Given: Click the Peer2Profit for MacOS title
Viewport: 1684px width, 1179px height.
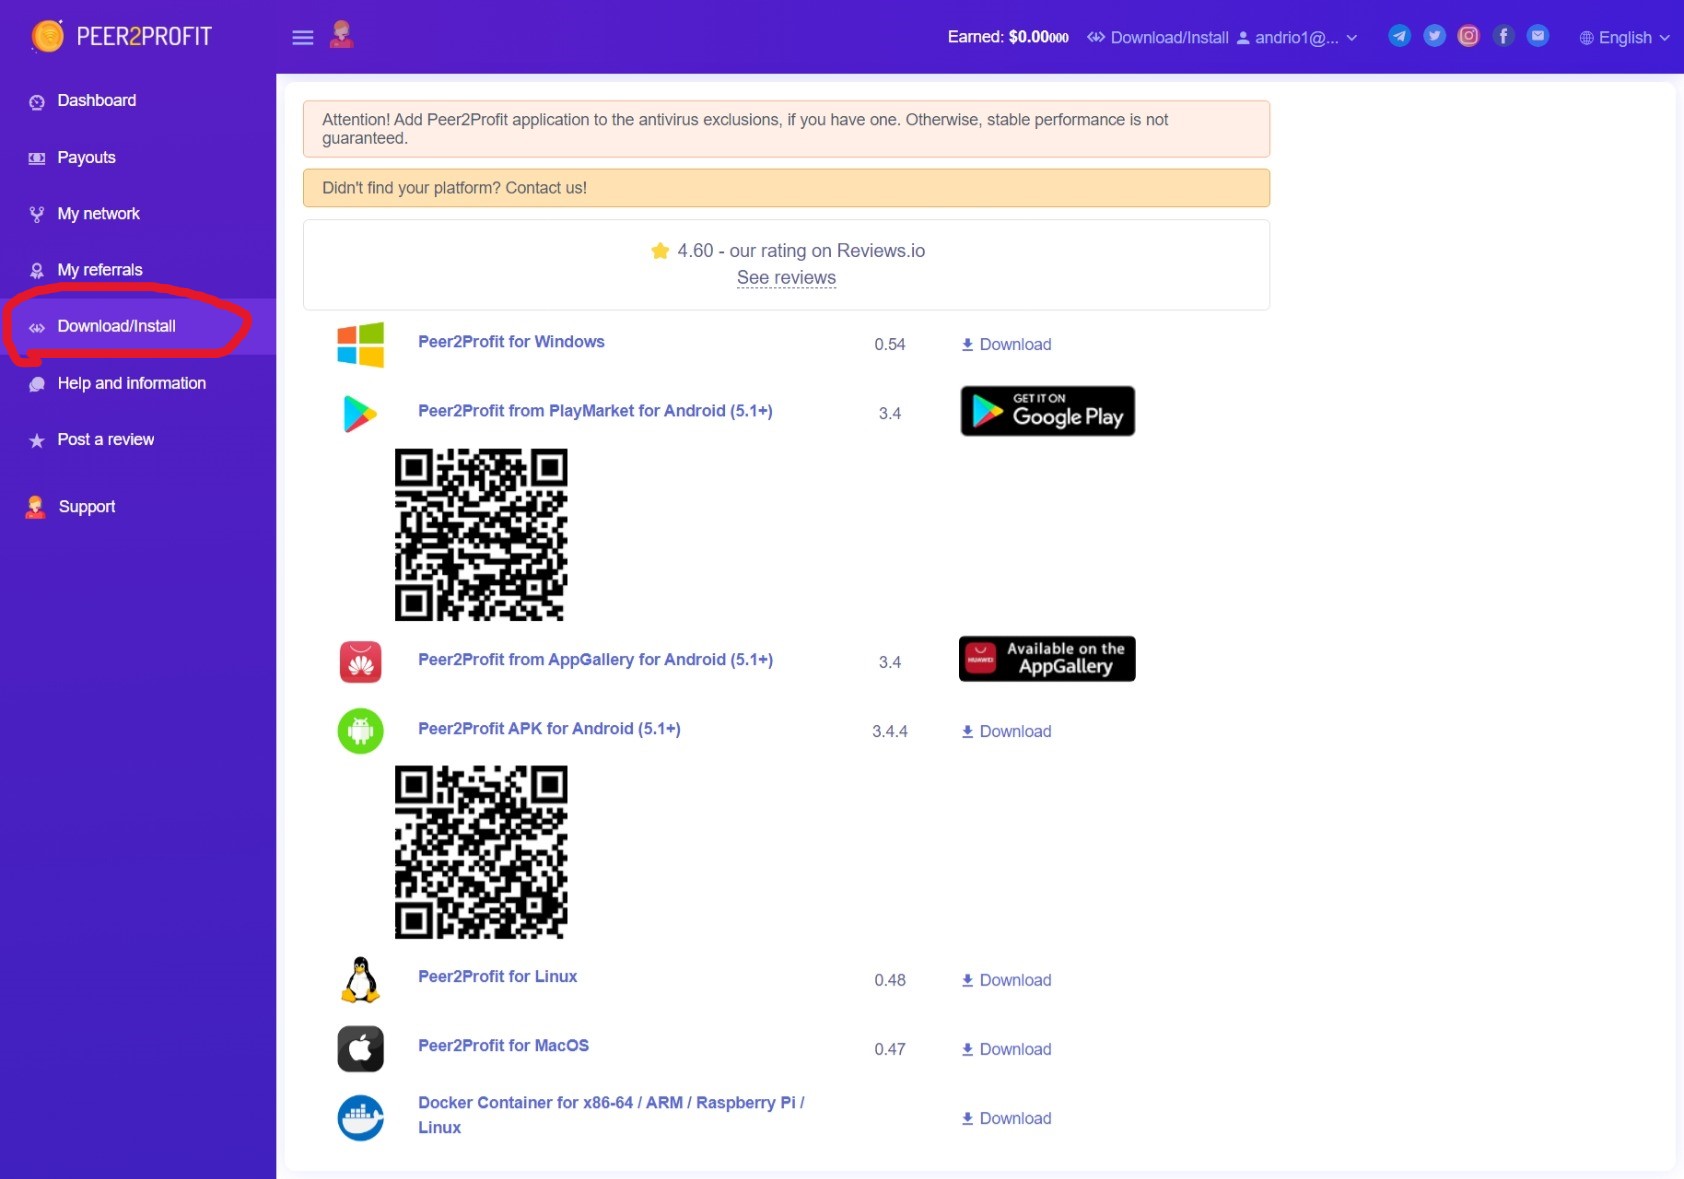Looking at the screenshot, I should point(503,1046).
